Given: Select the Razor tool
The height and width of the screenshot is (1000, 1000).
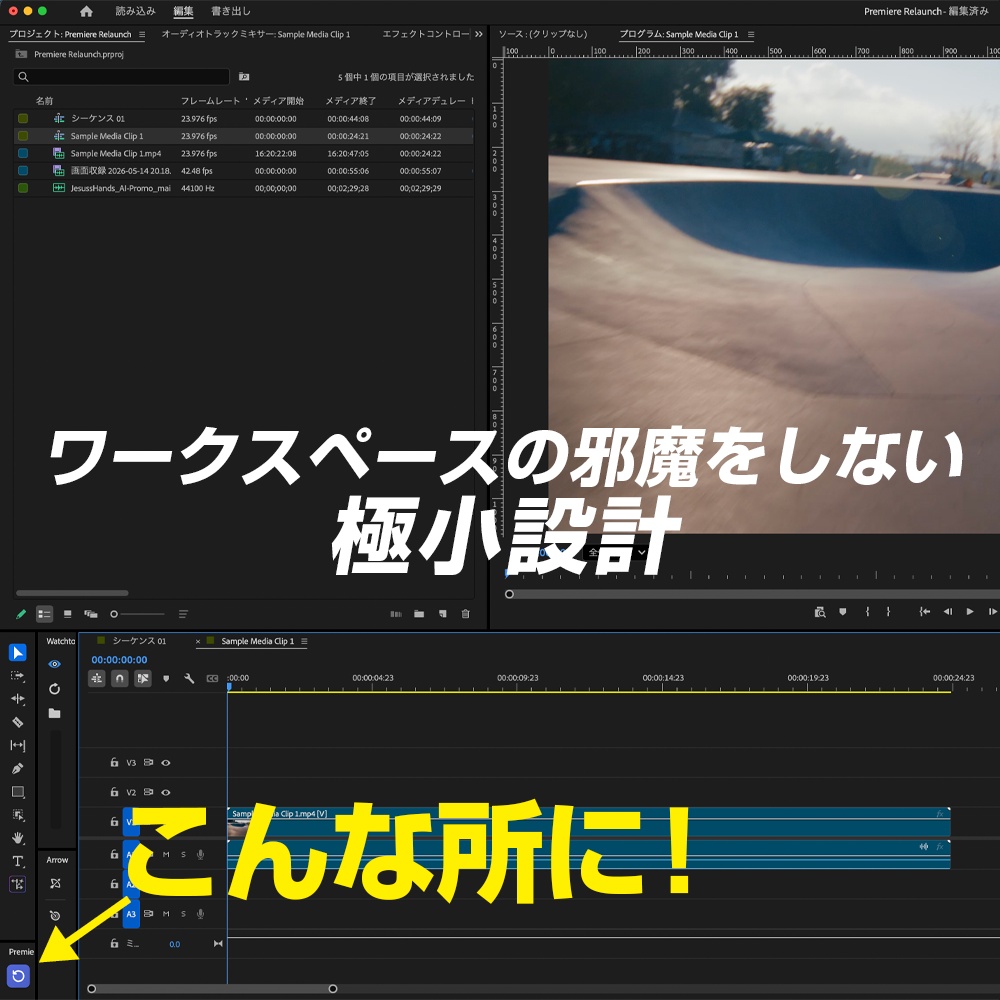Looking at the screenshot, I should click(18, 722).
